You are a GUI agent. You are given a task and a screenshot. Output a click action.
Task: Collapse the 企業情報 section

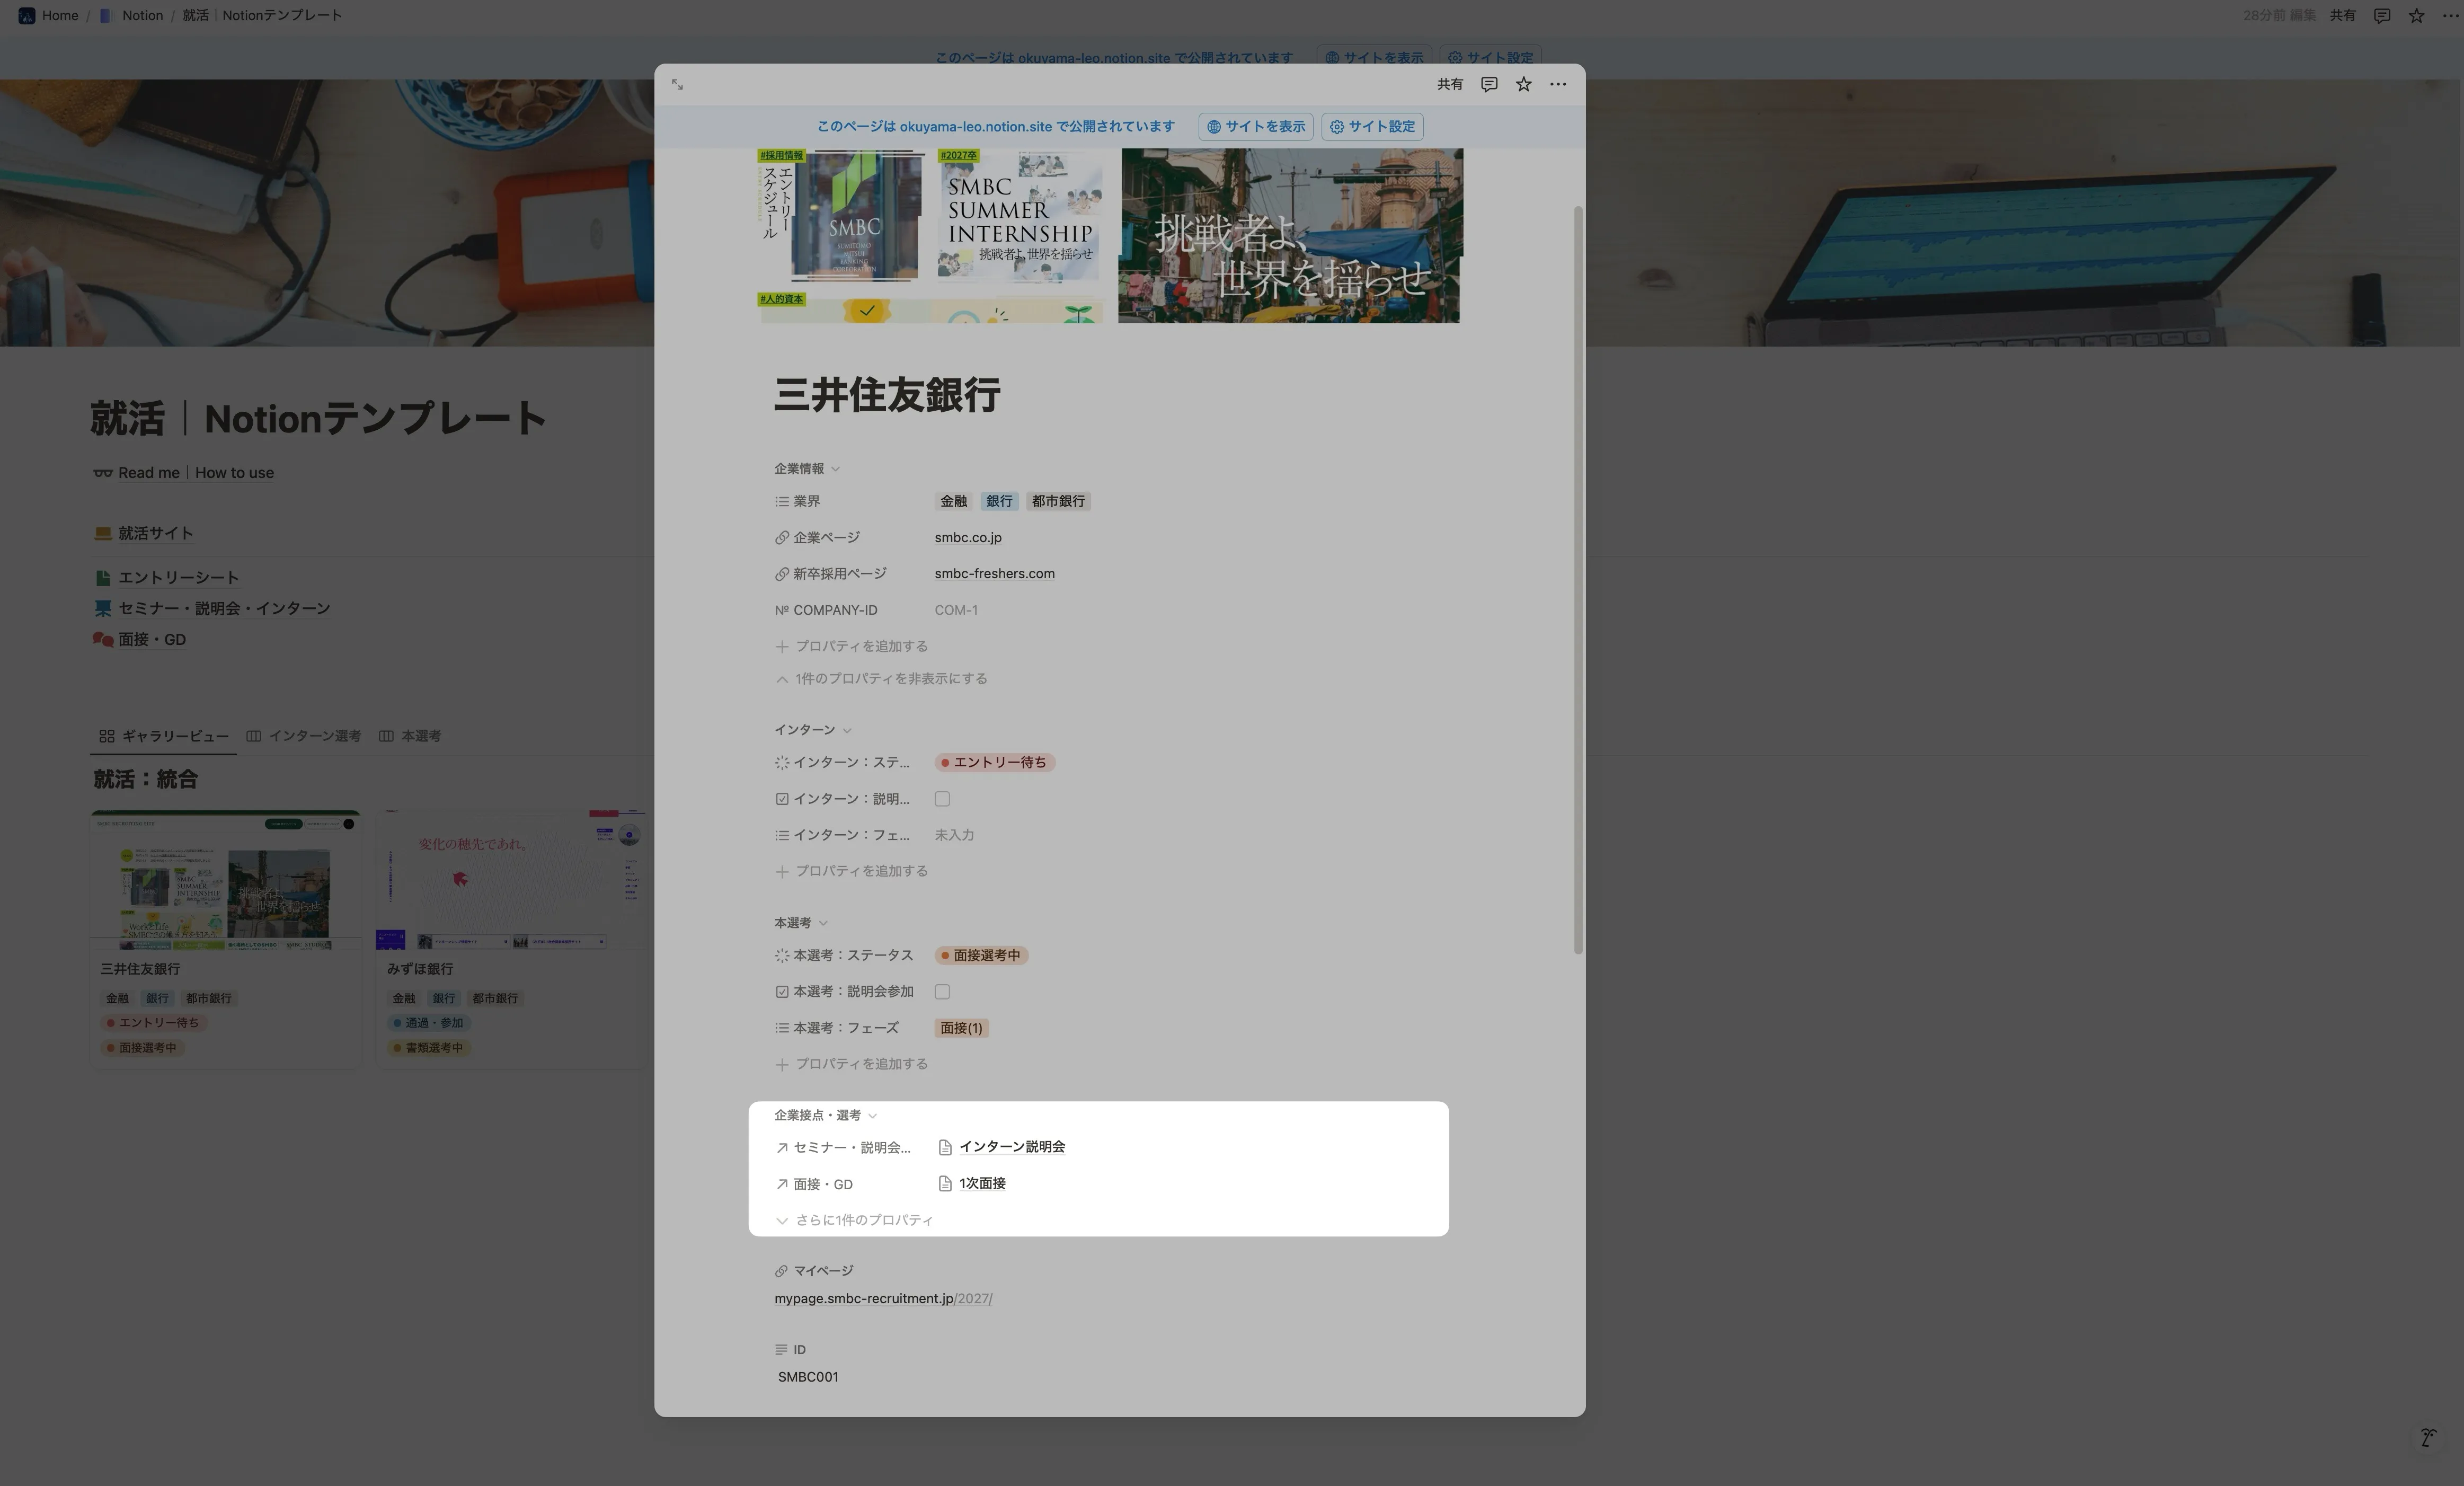pyautogui.click(x=835, y=468)
